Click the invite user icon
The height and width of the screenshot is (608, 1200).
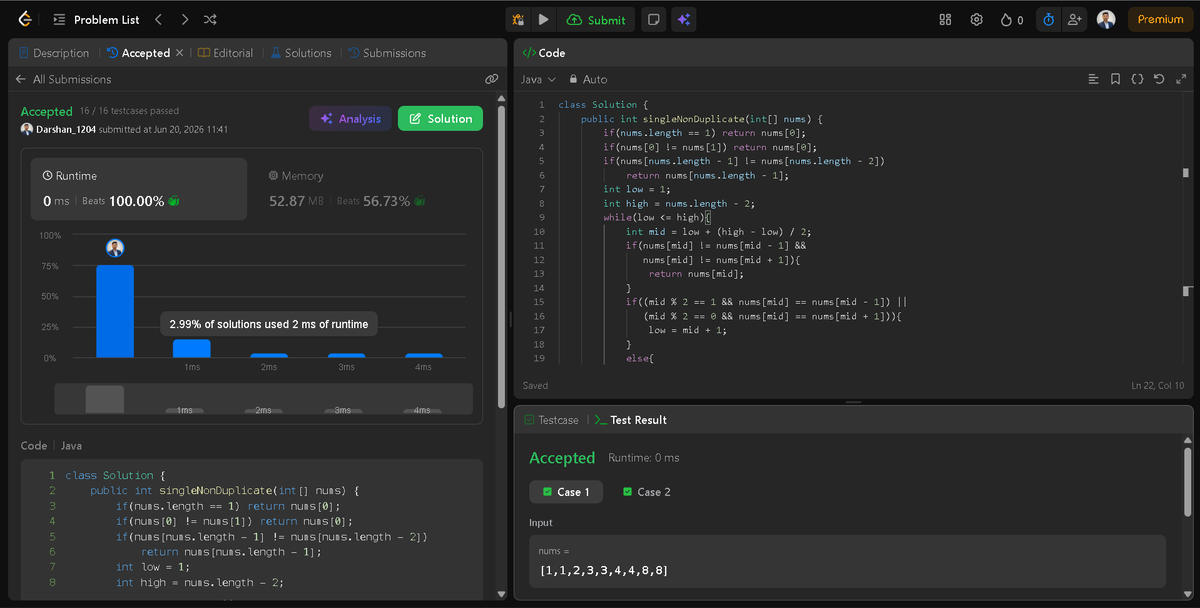point(1075,19)
